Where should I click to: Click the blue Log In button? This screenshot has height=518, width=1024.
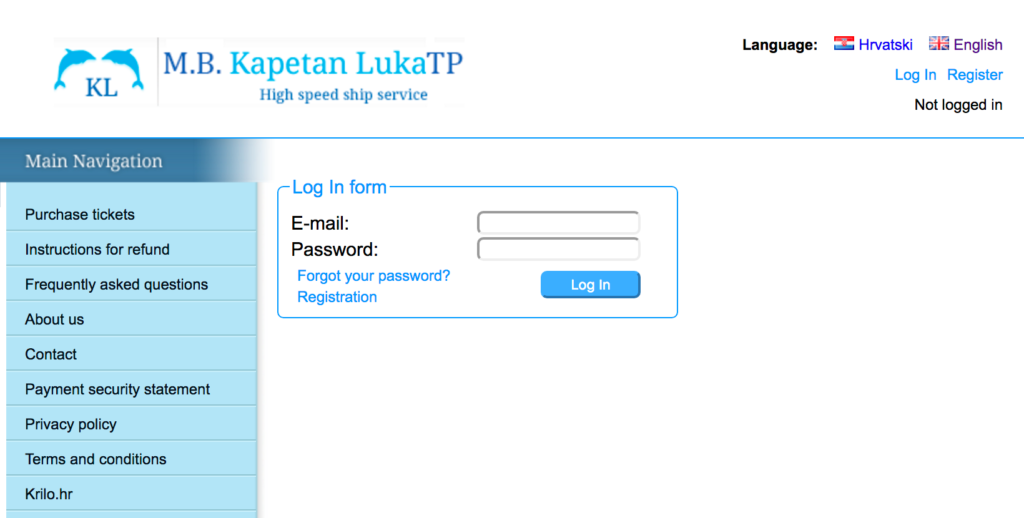pyautogui.click(x=590, y=285)
